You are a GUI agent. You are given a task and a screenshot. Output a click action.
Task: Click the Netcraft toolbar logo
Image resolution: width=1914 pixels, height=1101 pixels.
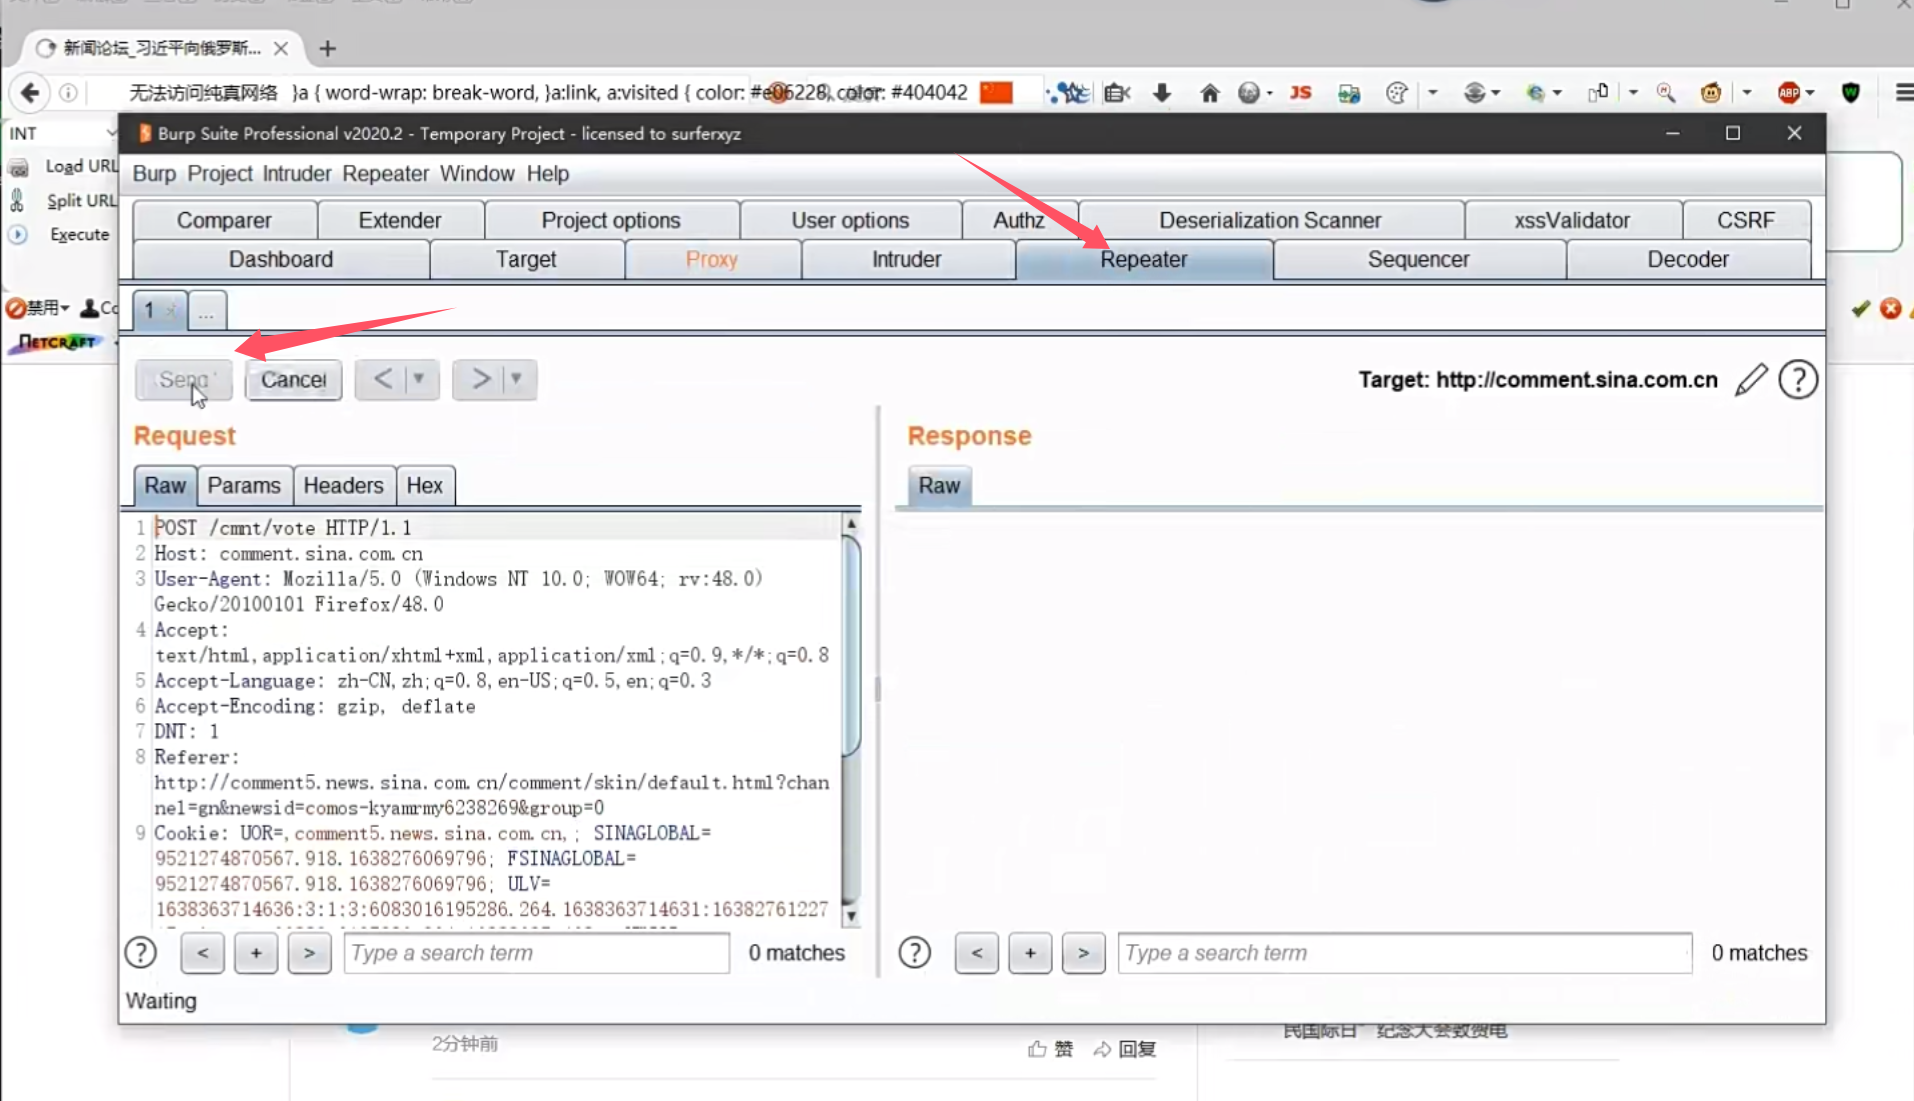(x=57, y=342)
